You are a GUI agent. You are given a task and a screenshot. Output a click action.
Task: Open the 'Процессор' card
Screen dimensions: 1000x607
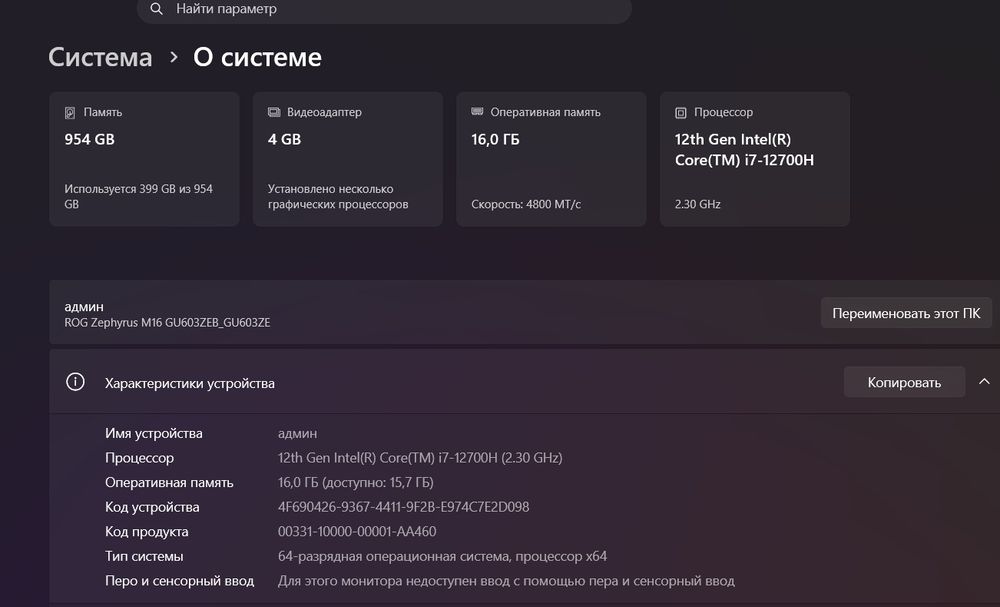pos(754,159)
